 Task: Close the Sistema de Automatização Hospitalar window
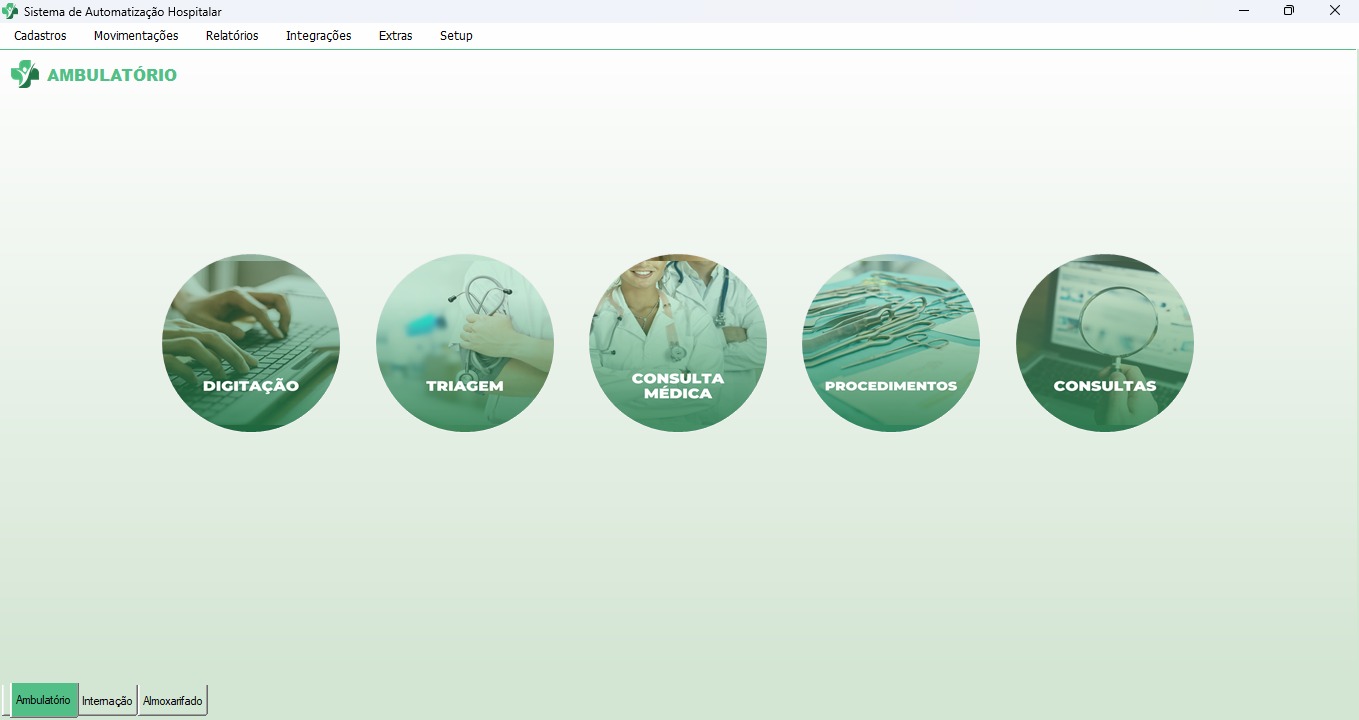(x=1335, y=11)
